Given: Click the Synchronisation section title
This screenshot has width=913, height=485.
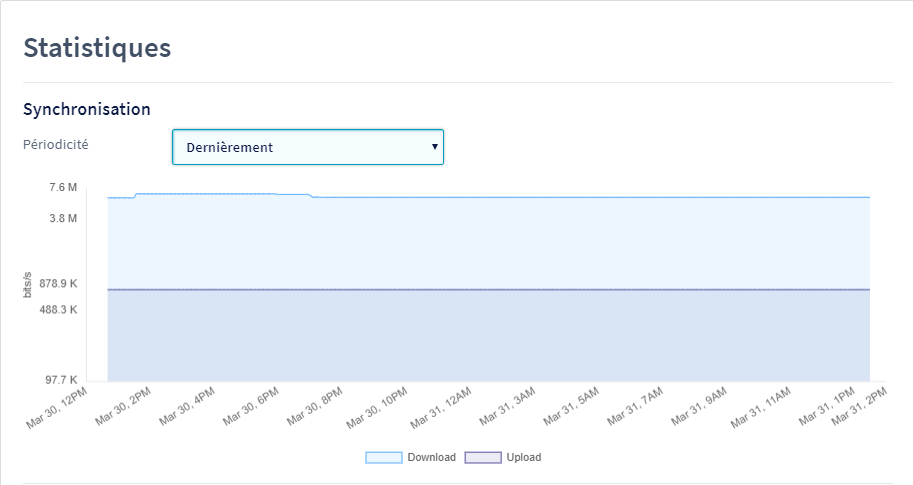Looking at the screenshot, I should (x=87, y=108).
